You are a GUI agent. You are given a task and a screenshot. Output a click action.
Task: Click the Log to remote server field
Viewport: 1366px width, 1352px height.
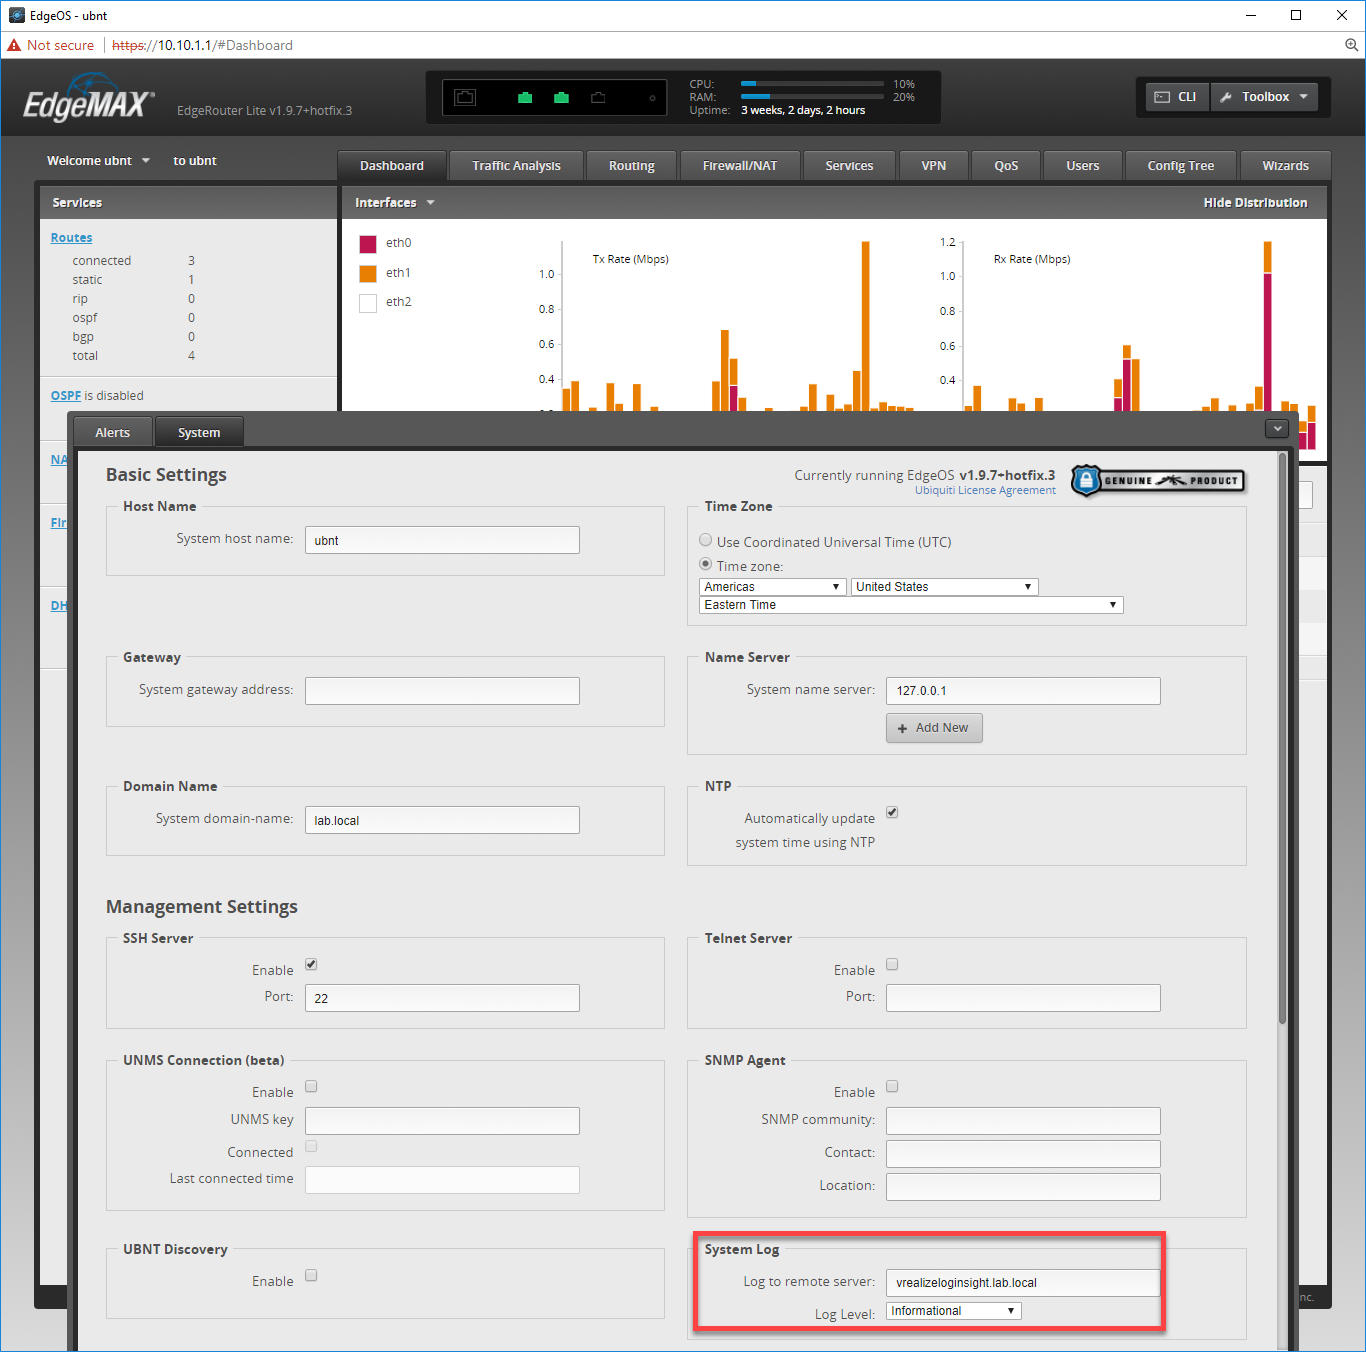tap(1023, 1283)
